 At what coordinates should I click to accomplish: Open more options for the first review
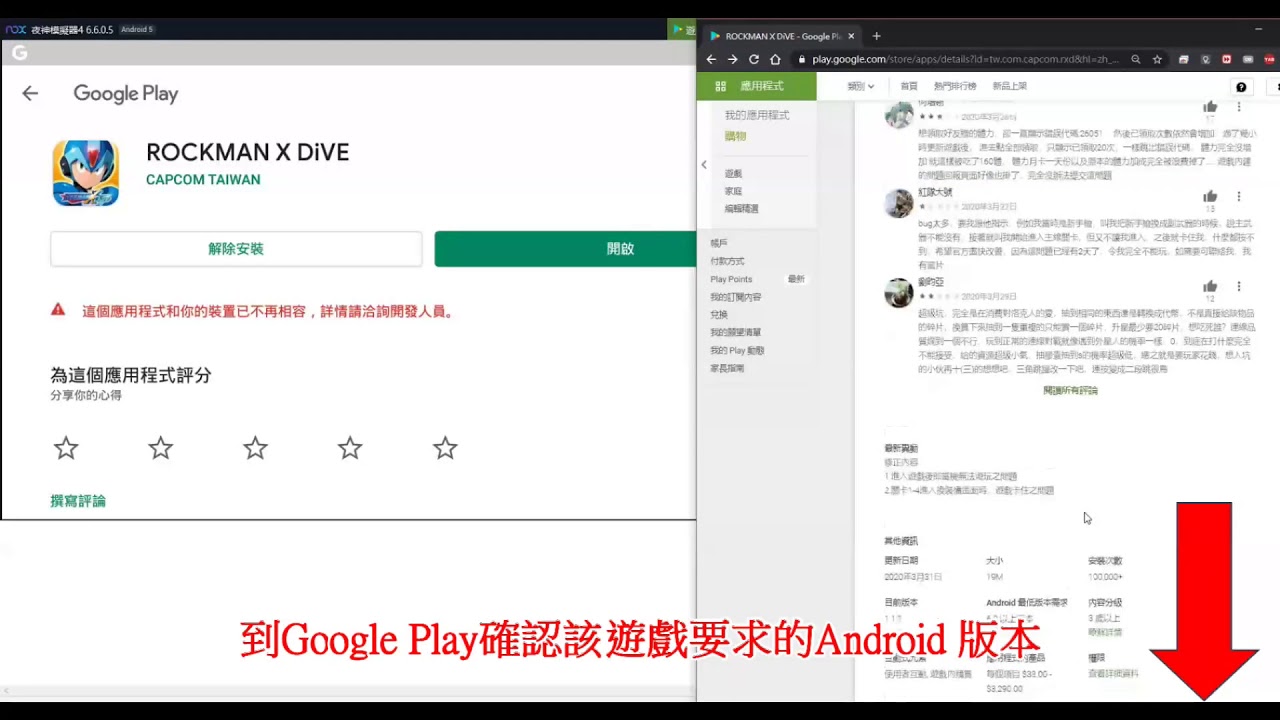click(x=1239, y=107)
